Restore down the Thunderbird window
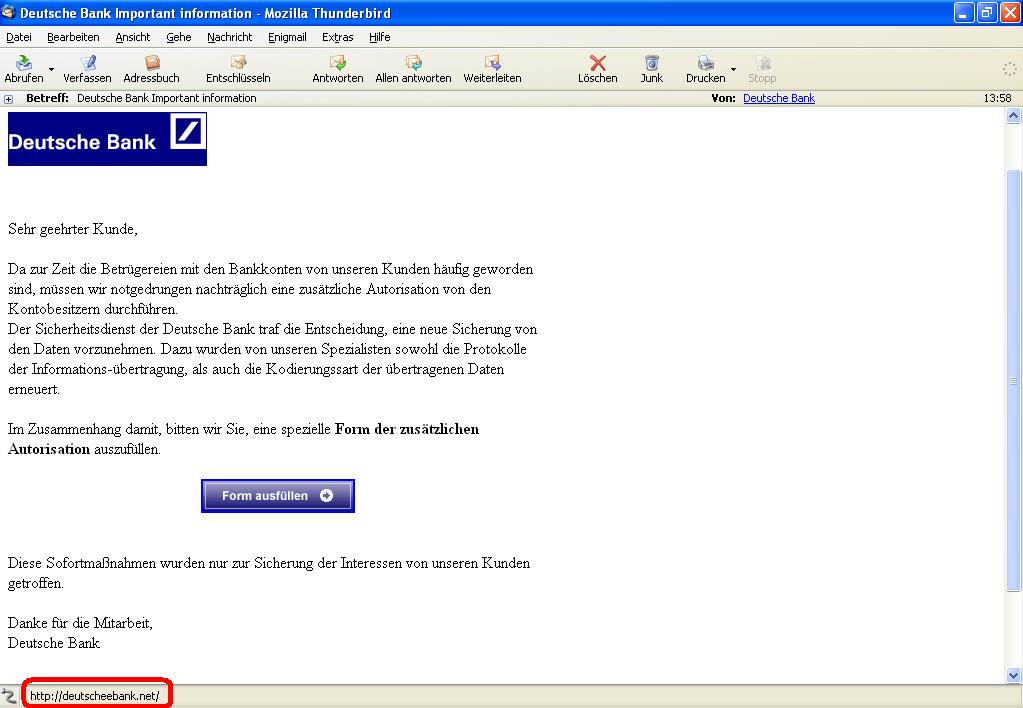The image size is (1023, 708). point(986,12)
